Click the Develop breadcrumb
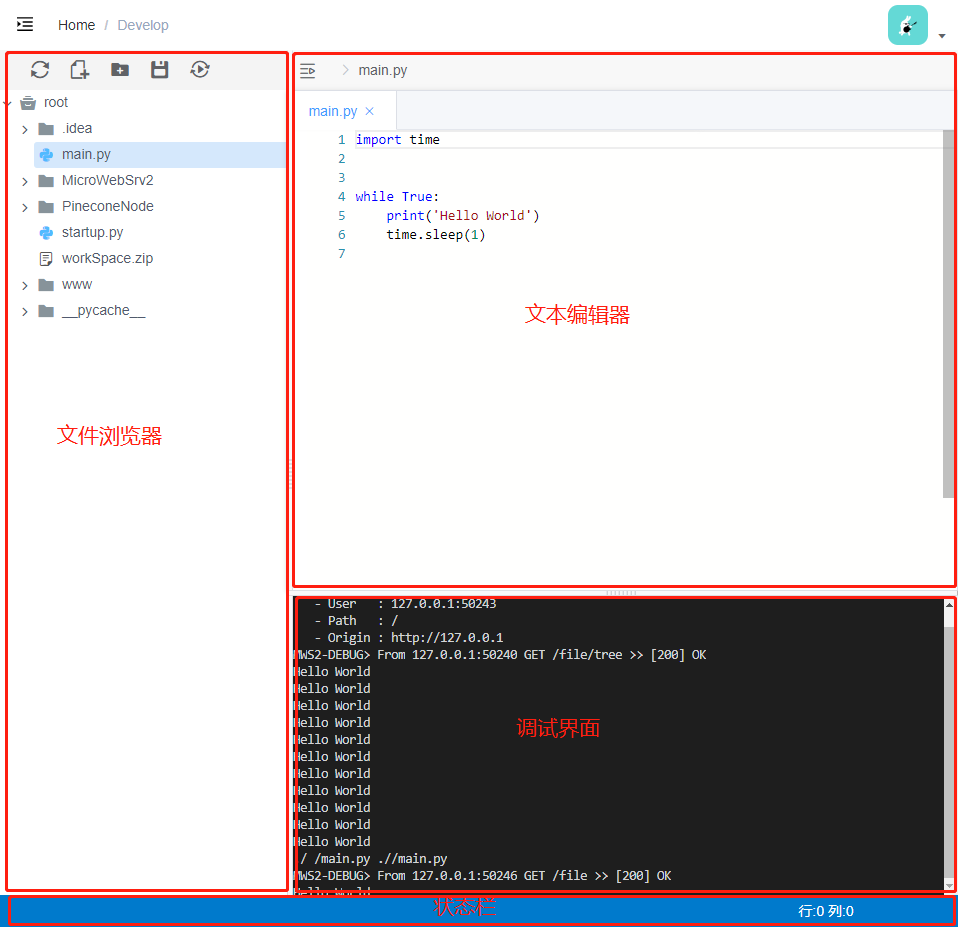 click(143, 25)
